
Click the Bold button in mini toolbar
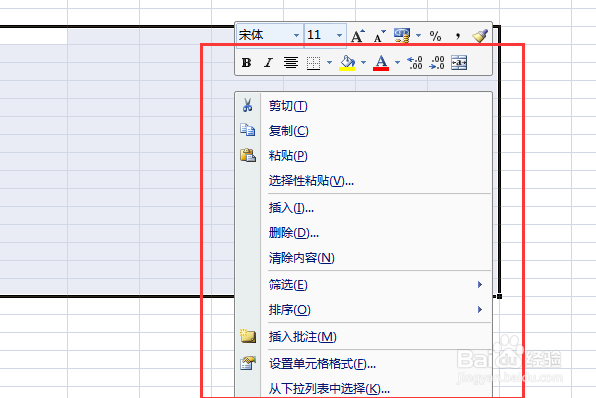246,63
